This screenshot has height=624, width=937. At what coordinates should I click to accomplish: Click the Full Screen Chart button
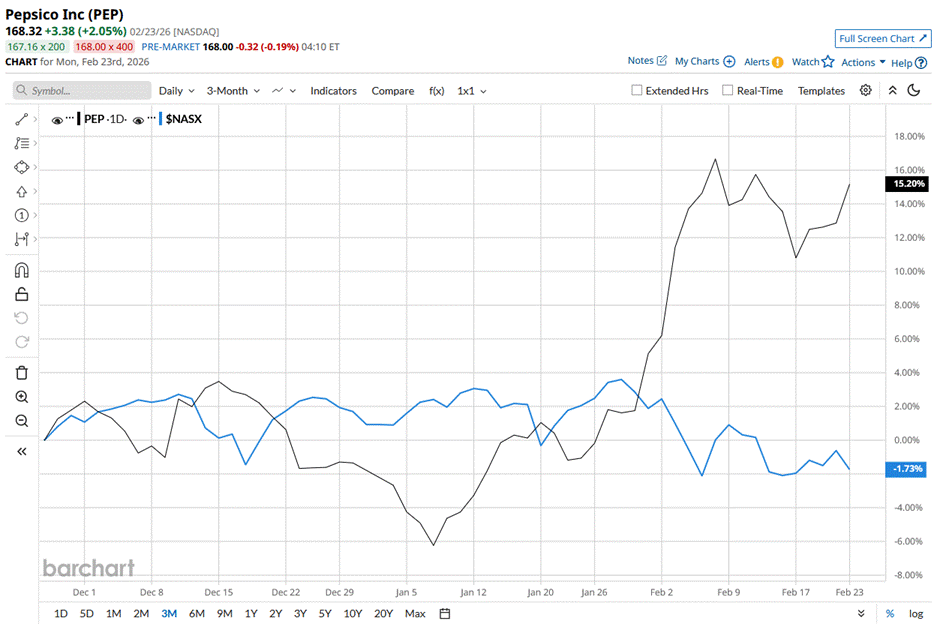[882, 38]
